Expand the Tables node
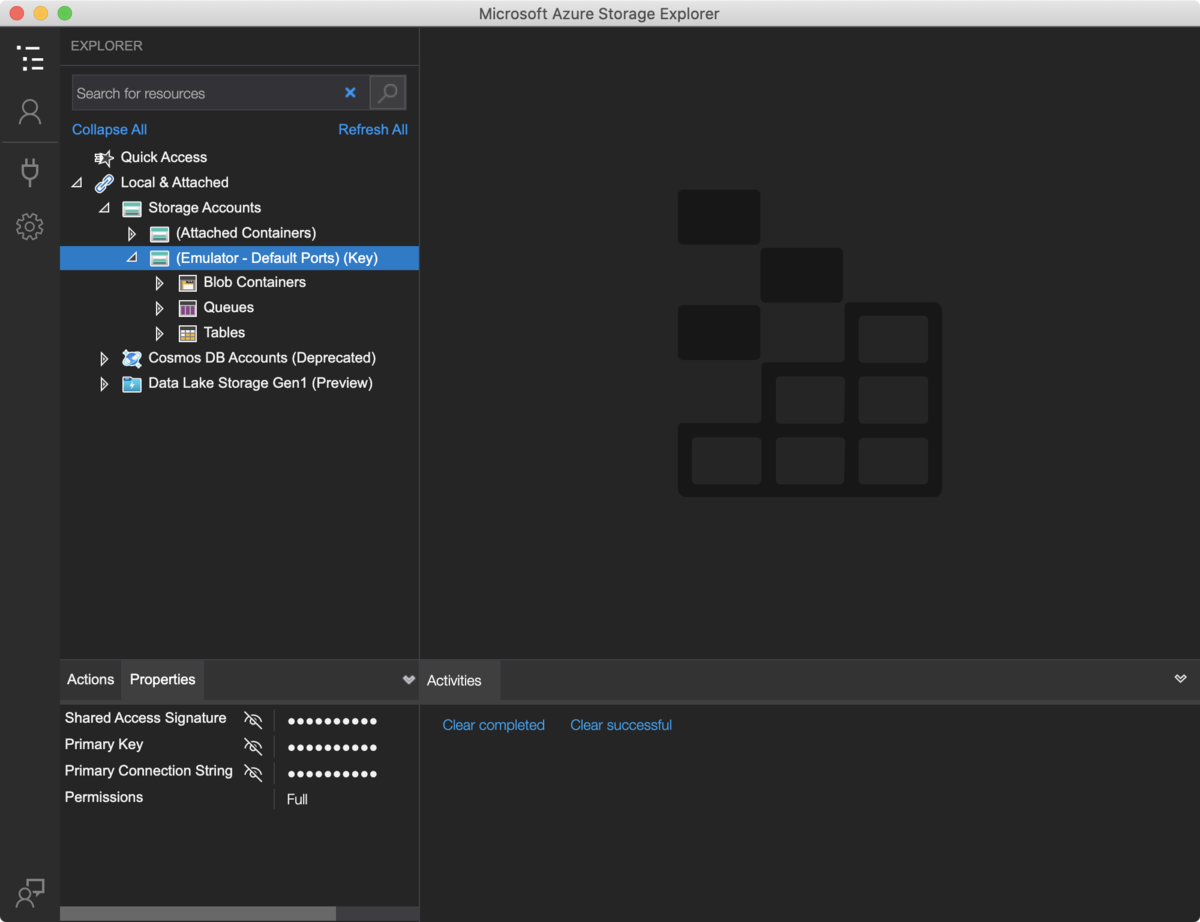 click(x=159, y=333)
